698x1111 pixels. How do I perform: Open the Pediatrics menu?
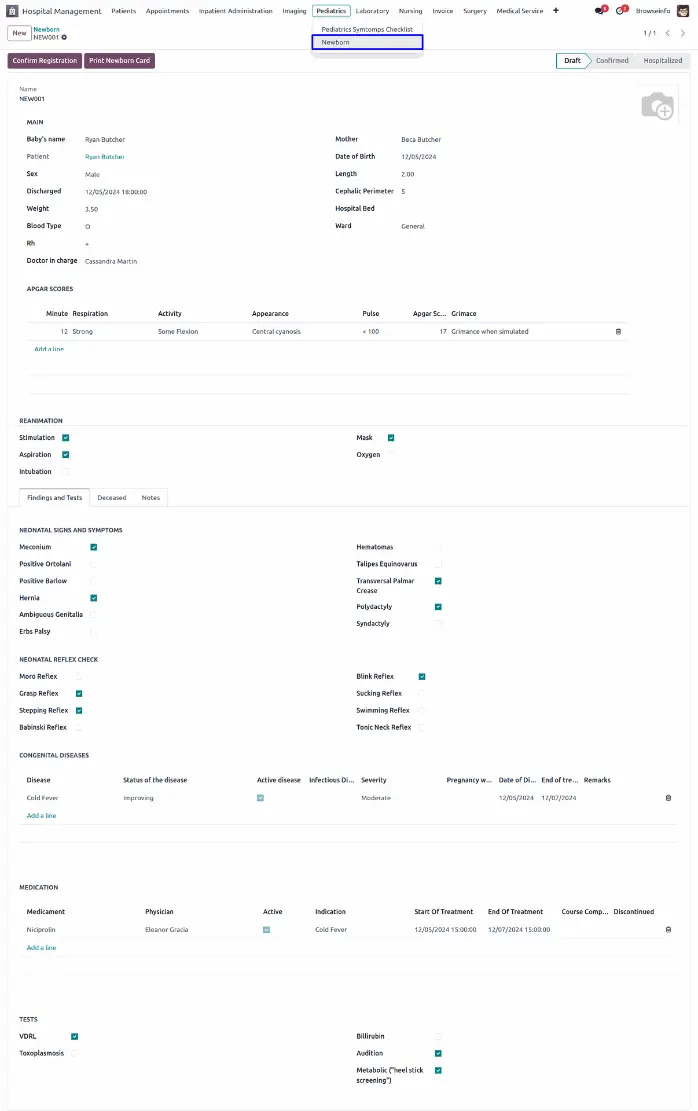pyautogui.click(x=331, y=11)
